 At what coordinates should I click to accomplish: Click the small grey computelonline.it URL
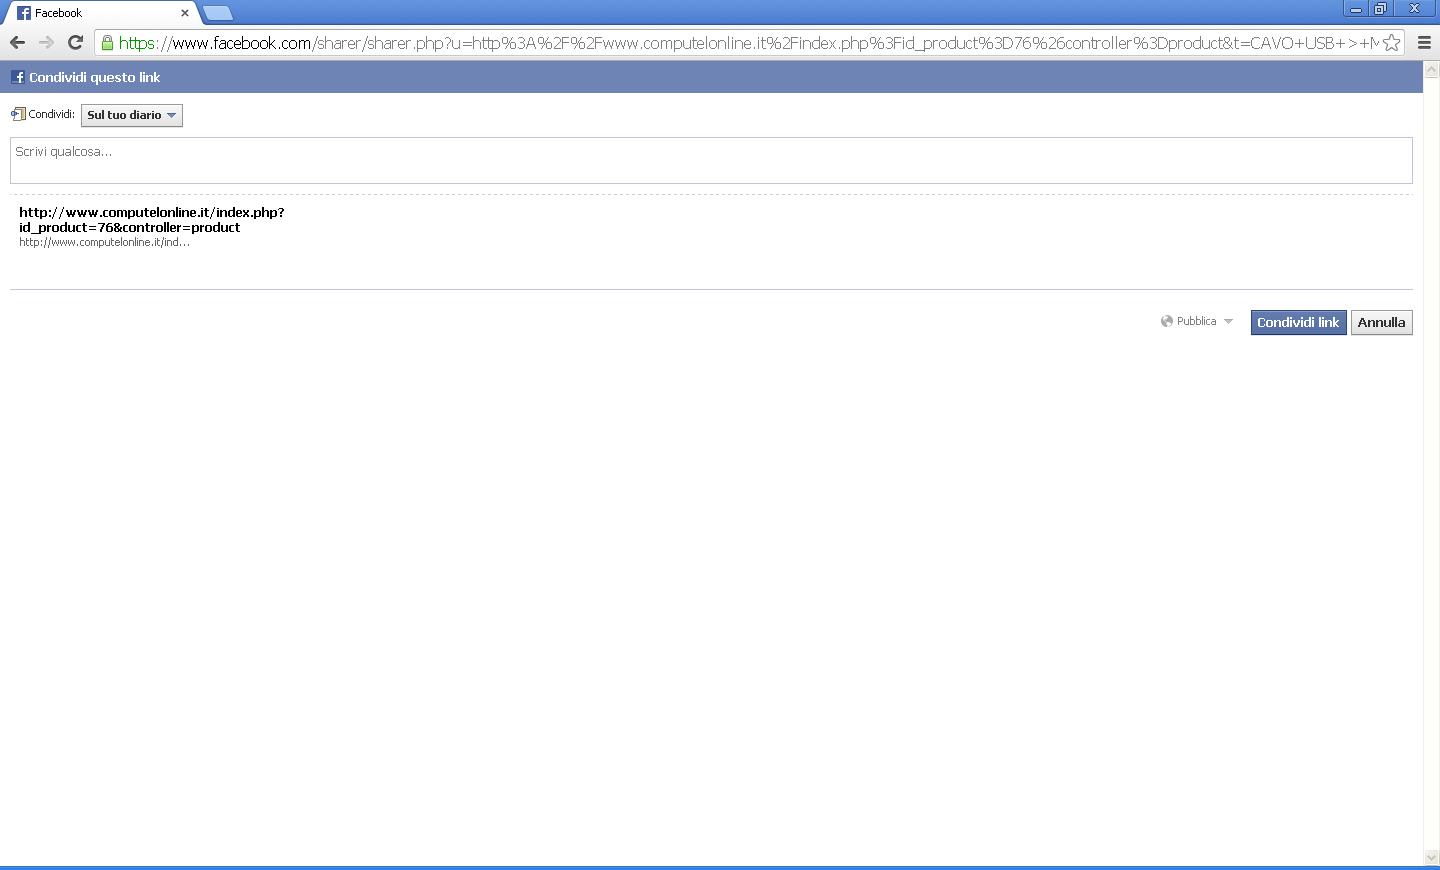(104, 242)
